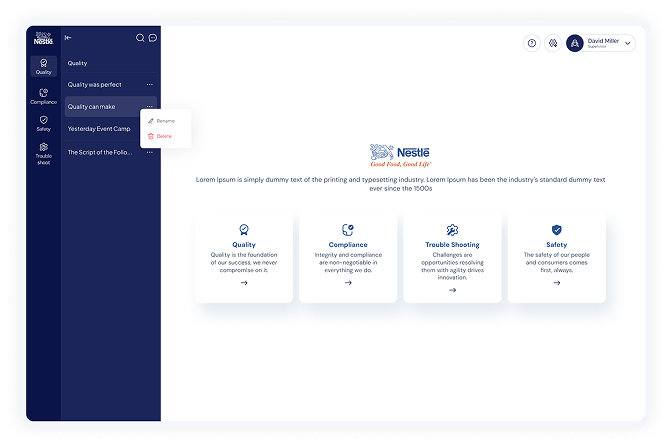Click the Compliance card title
670x447 pixels.
pyautogui.click(x=348, y=245)
